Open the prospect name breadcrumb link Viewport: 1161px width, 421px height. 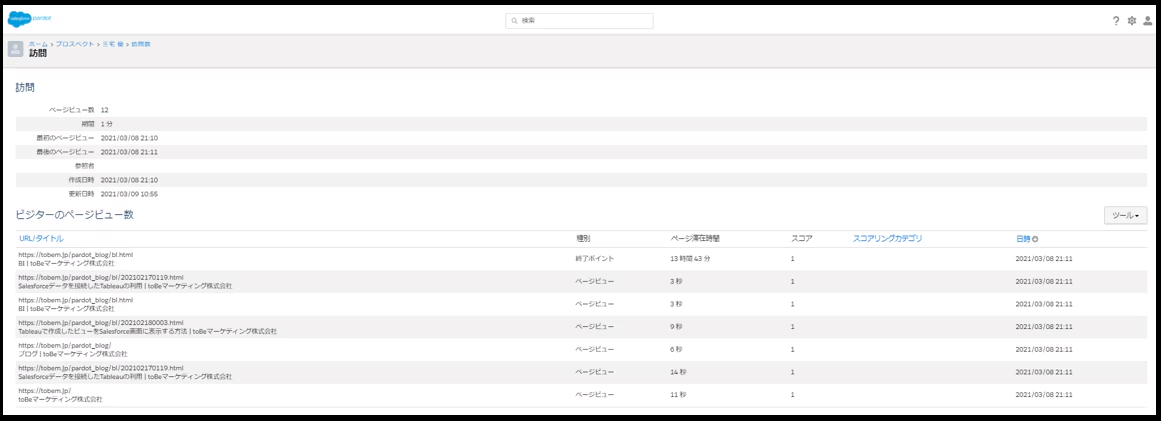[x=112, y=44]
